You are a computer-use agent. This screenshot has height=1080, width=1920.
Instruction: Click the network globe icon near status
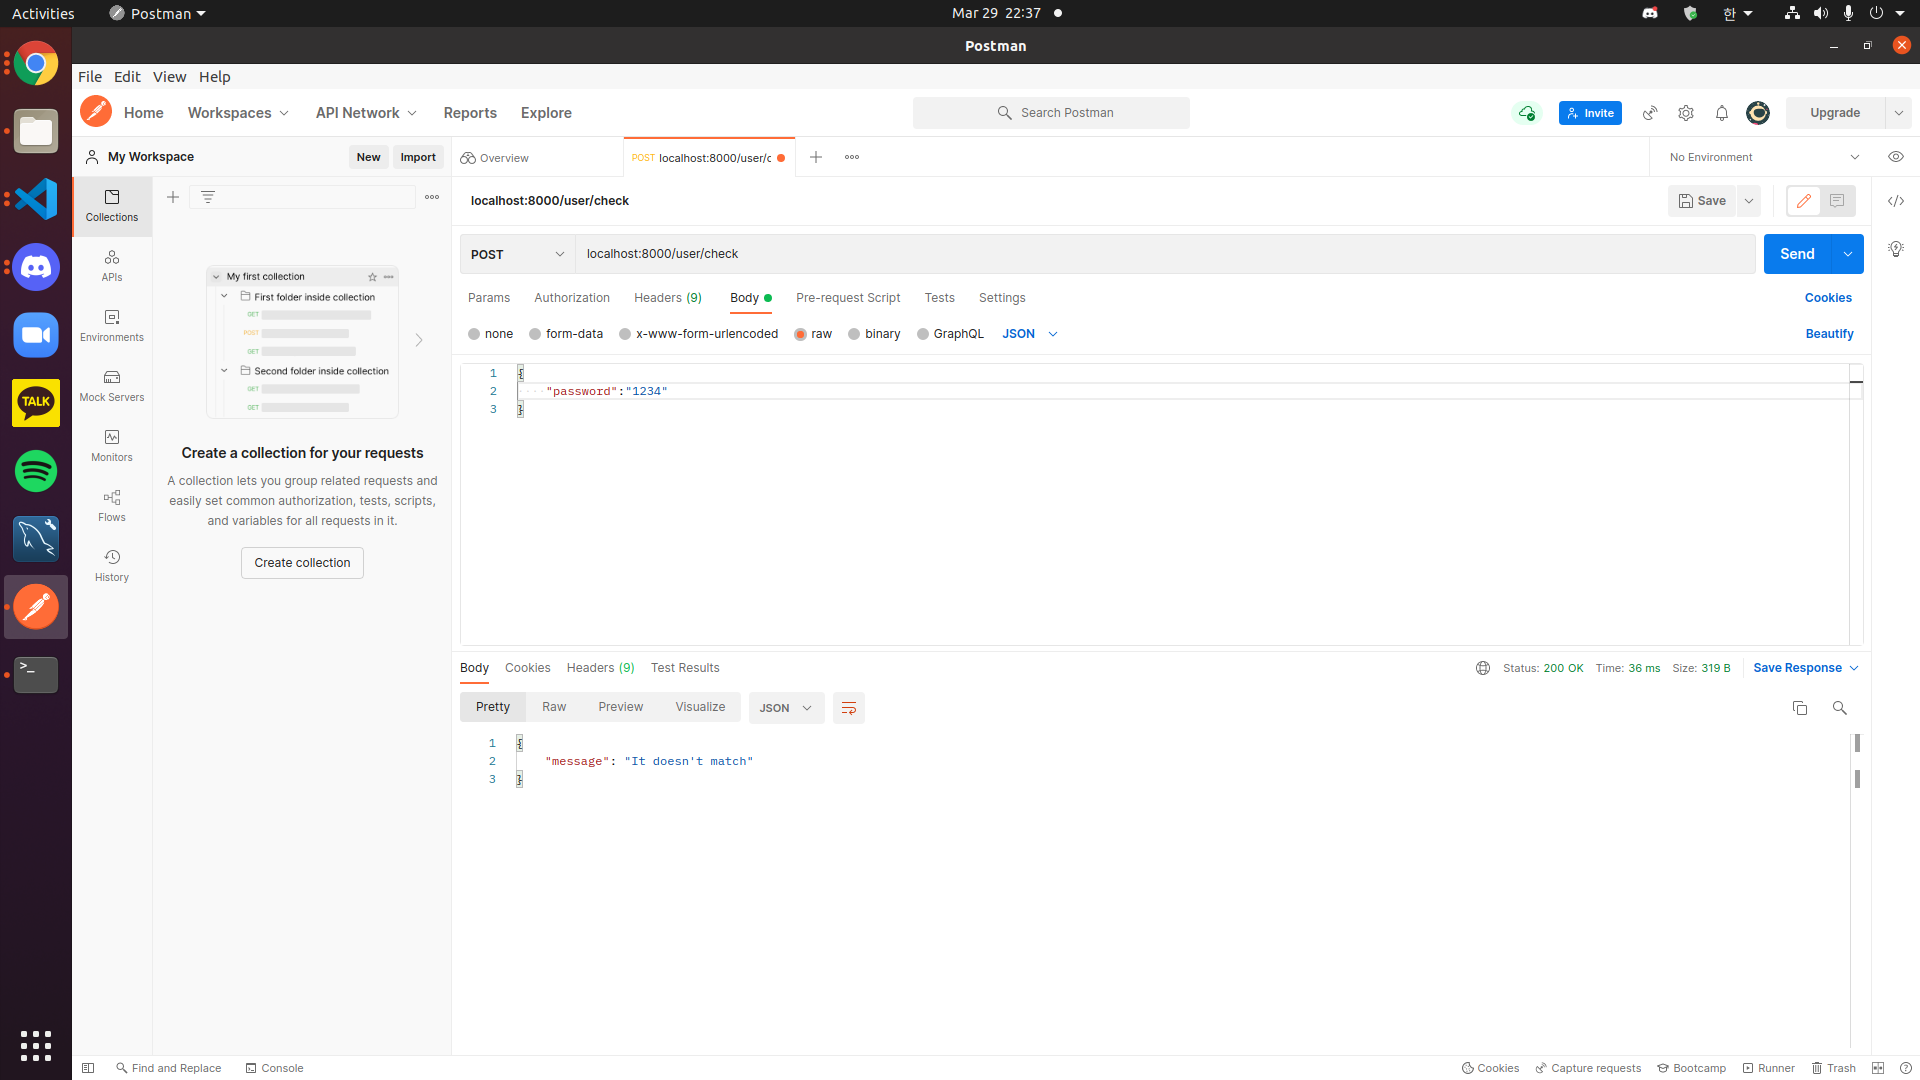coord(1483,668)
